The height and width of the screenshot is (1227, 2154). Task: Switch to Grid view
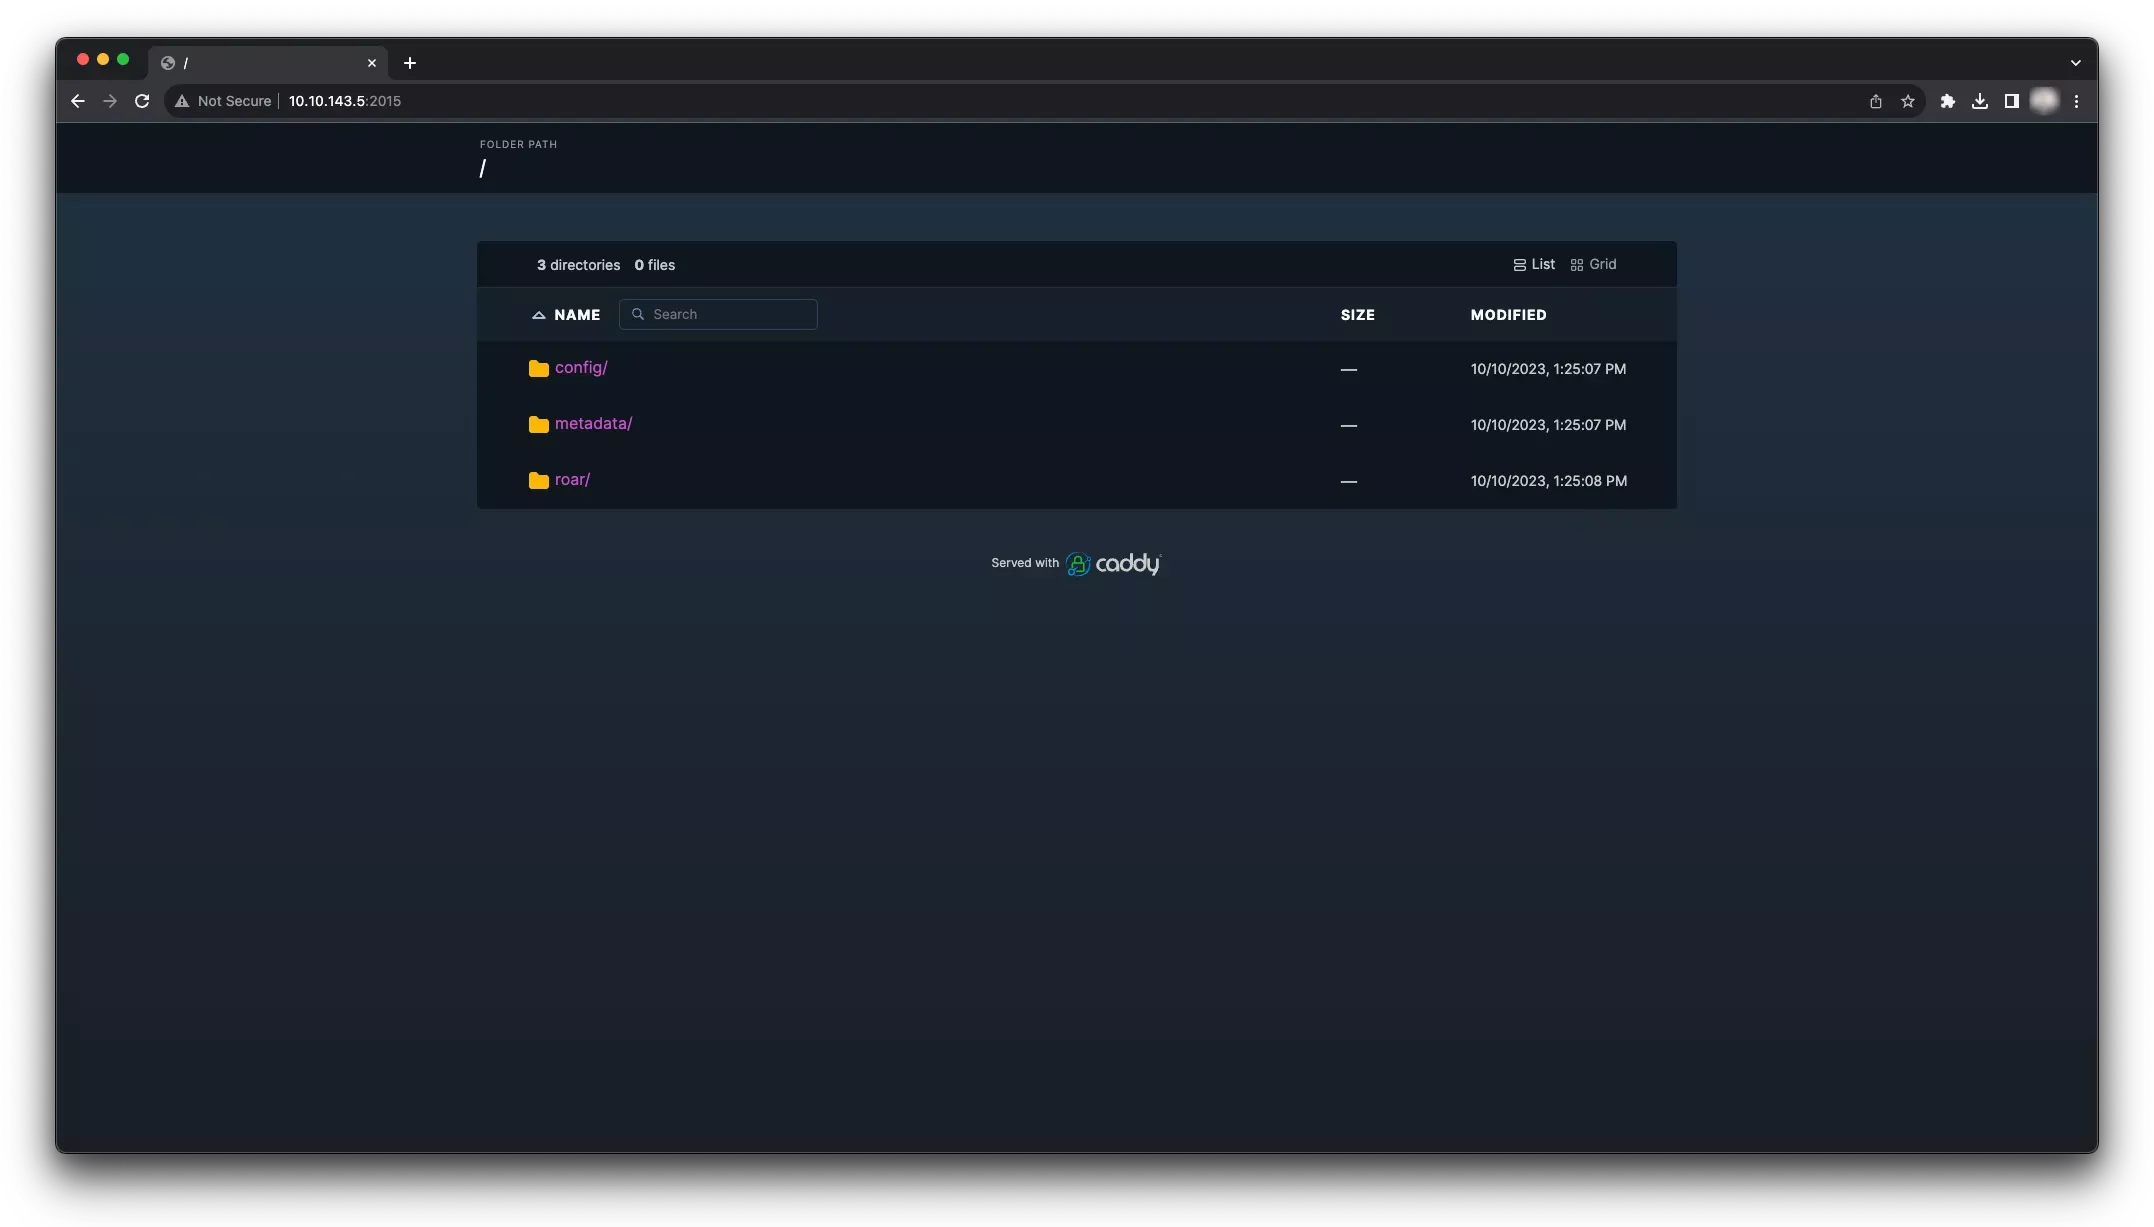point(1593,264)
